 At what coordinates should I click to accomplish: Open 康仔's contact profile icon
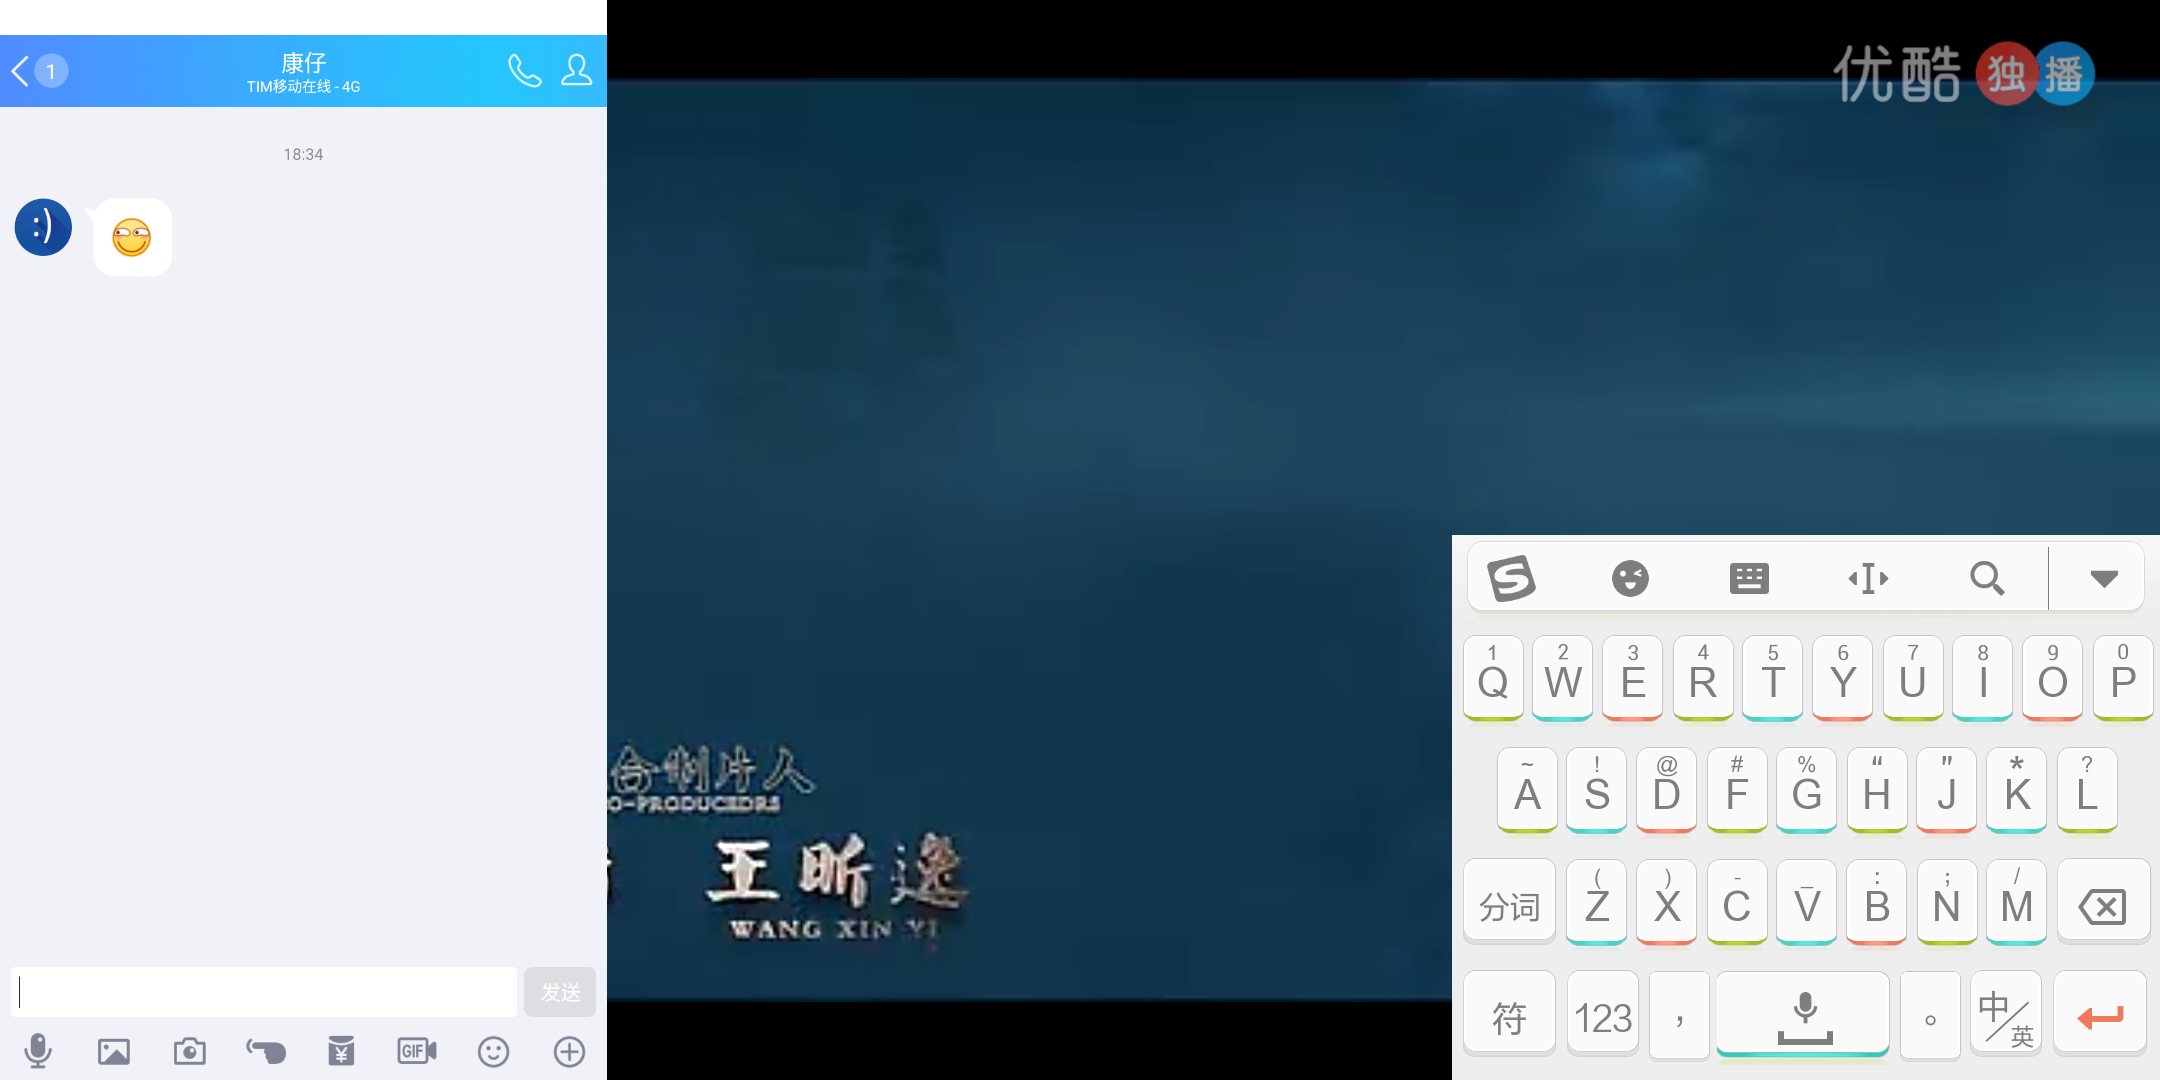click(577, 70)
